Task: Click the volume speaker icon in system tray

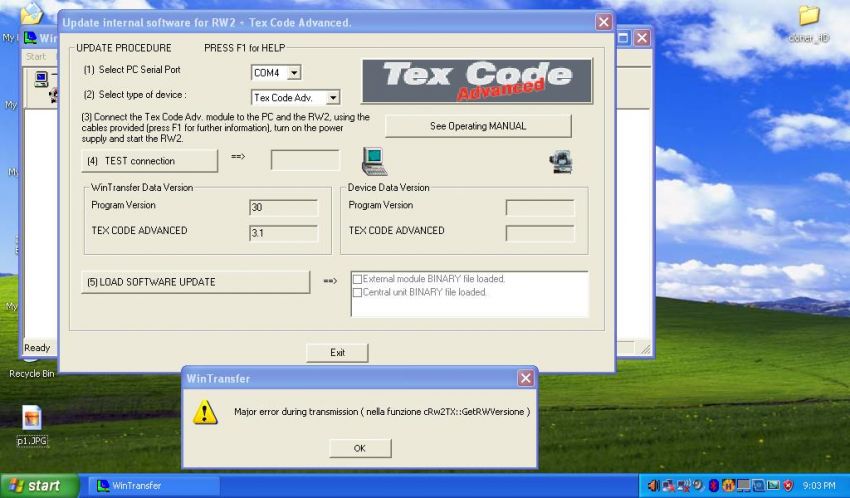Action: [654, 486]
